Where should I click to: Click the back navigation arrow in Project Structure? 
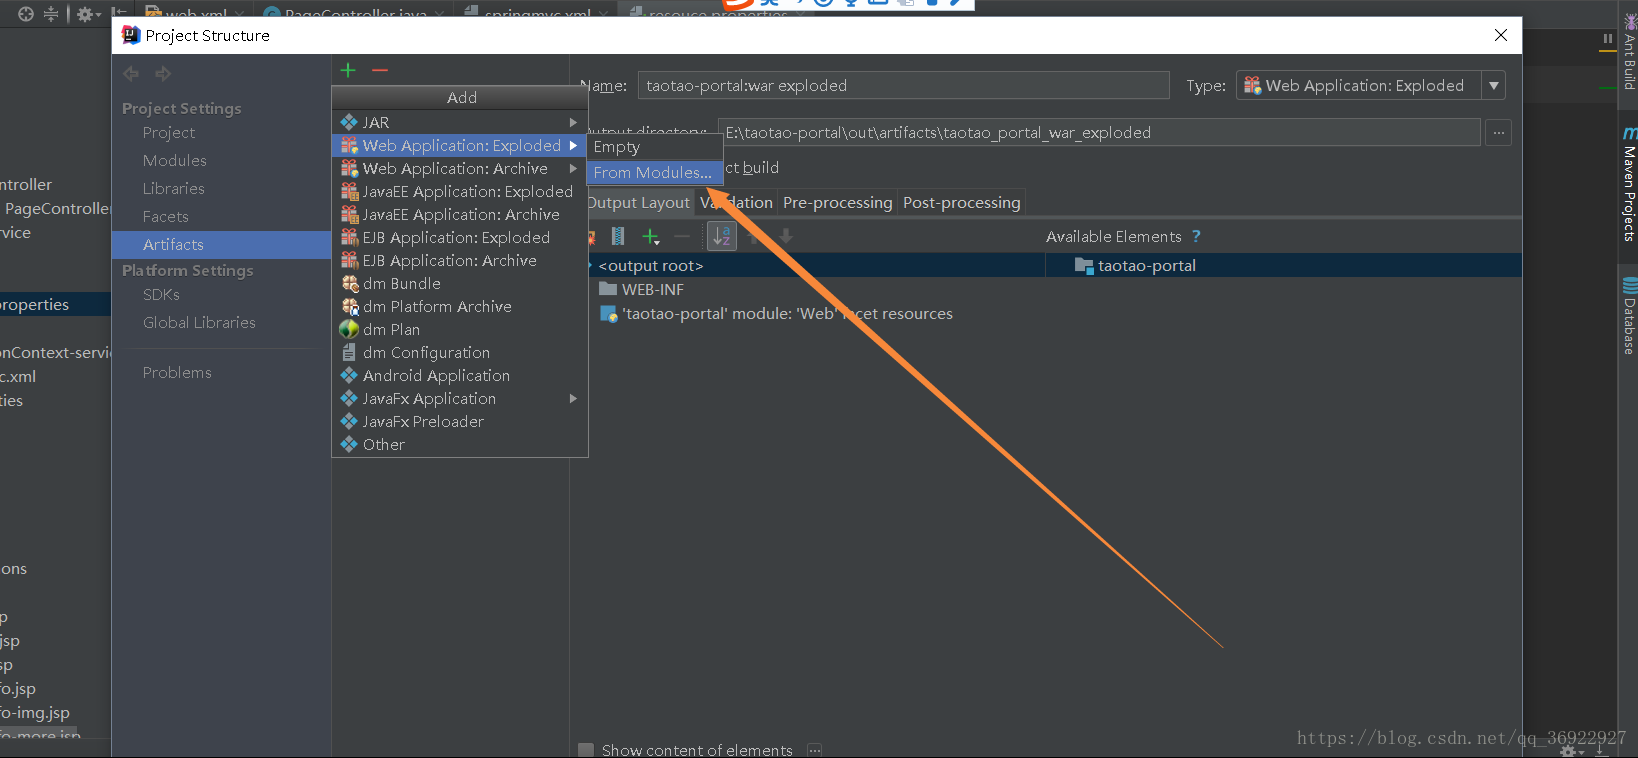[x=131, y=73]
